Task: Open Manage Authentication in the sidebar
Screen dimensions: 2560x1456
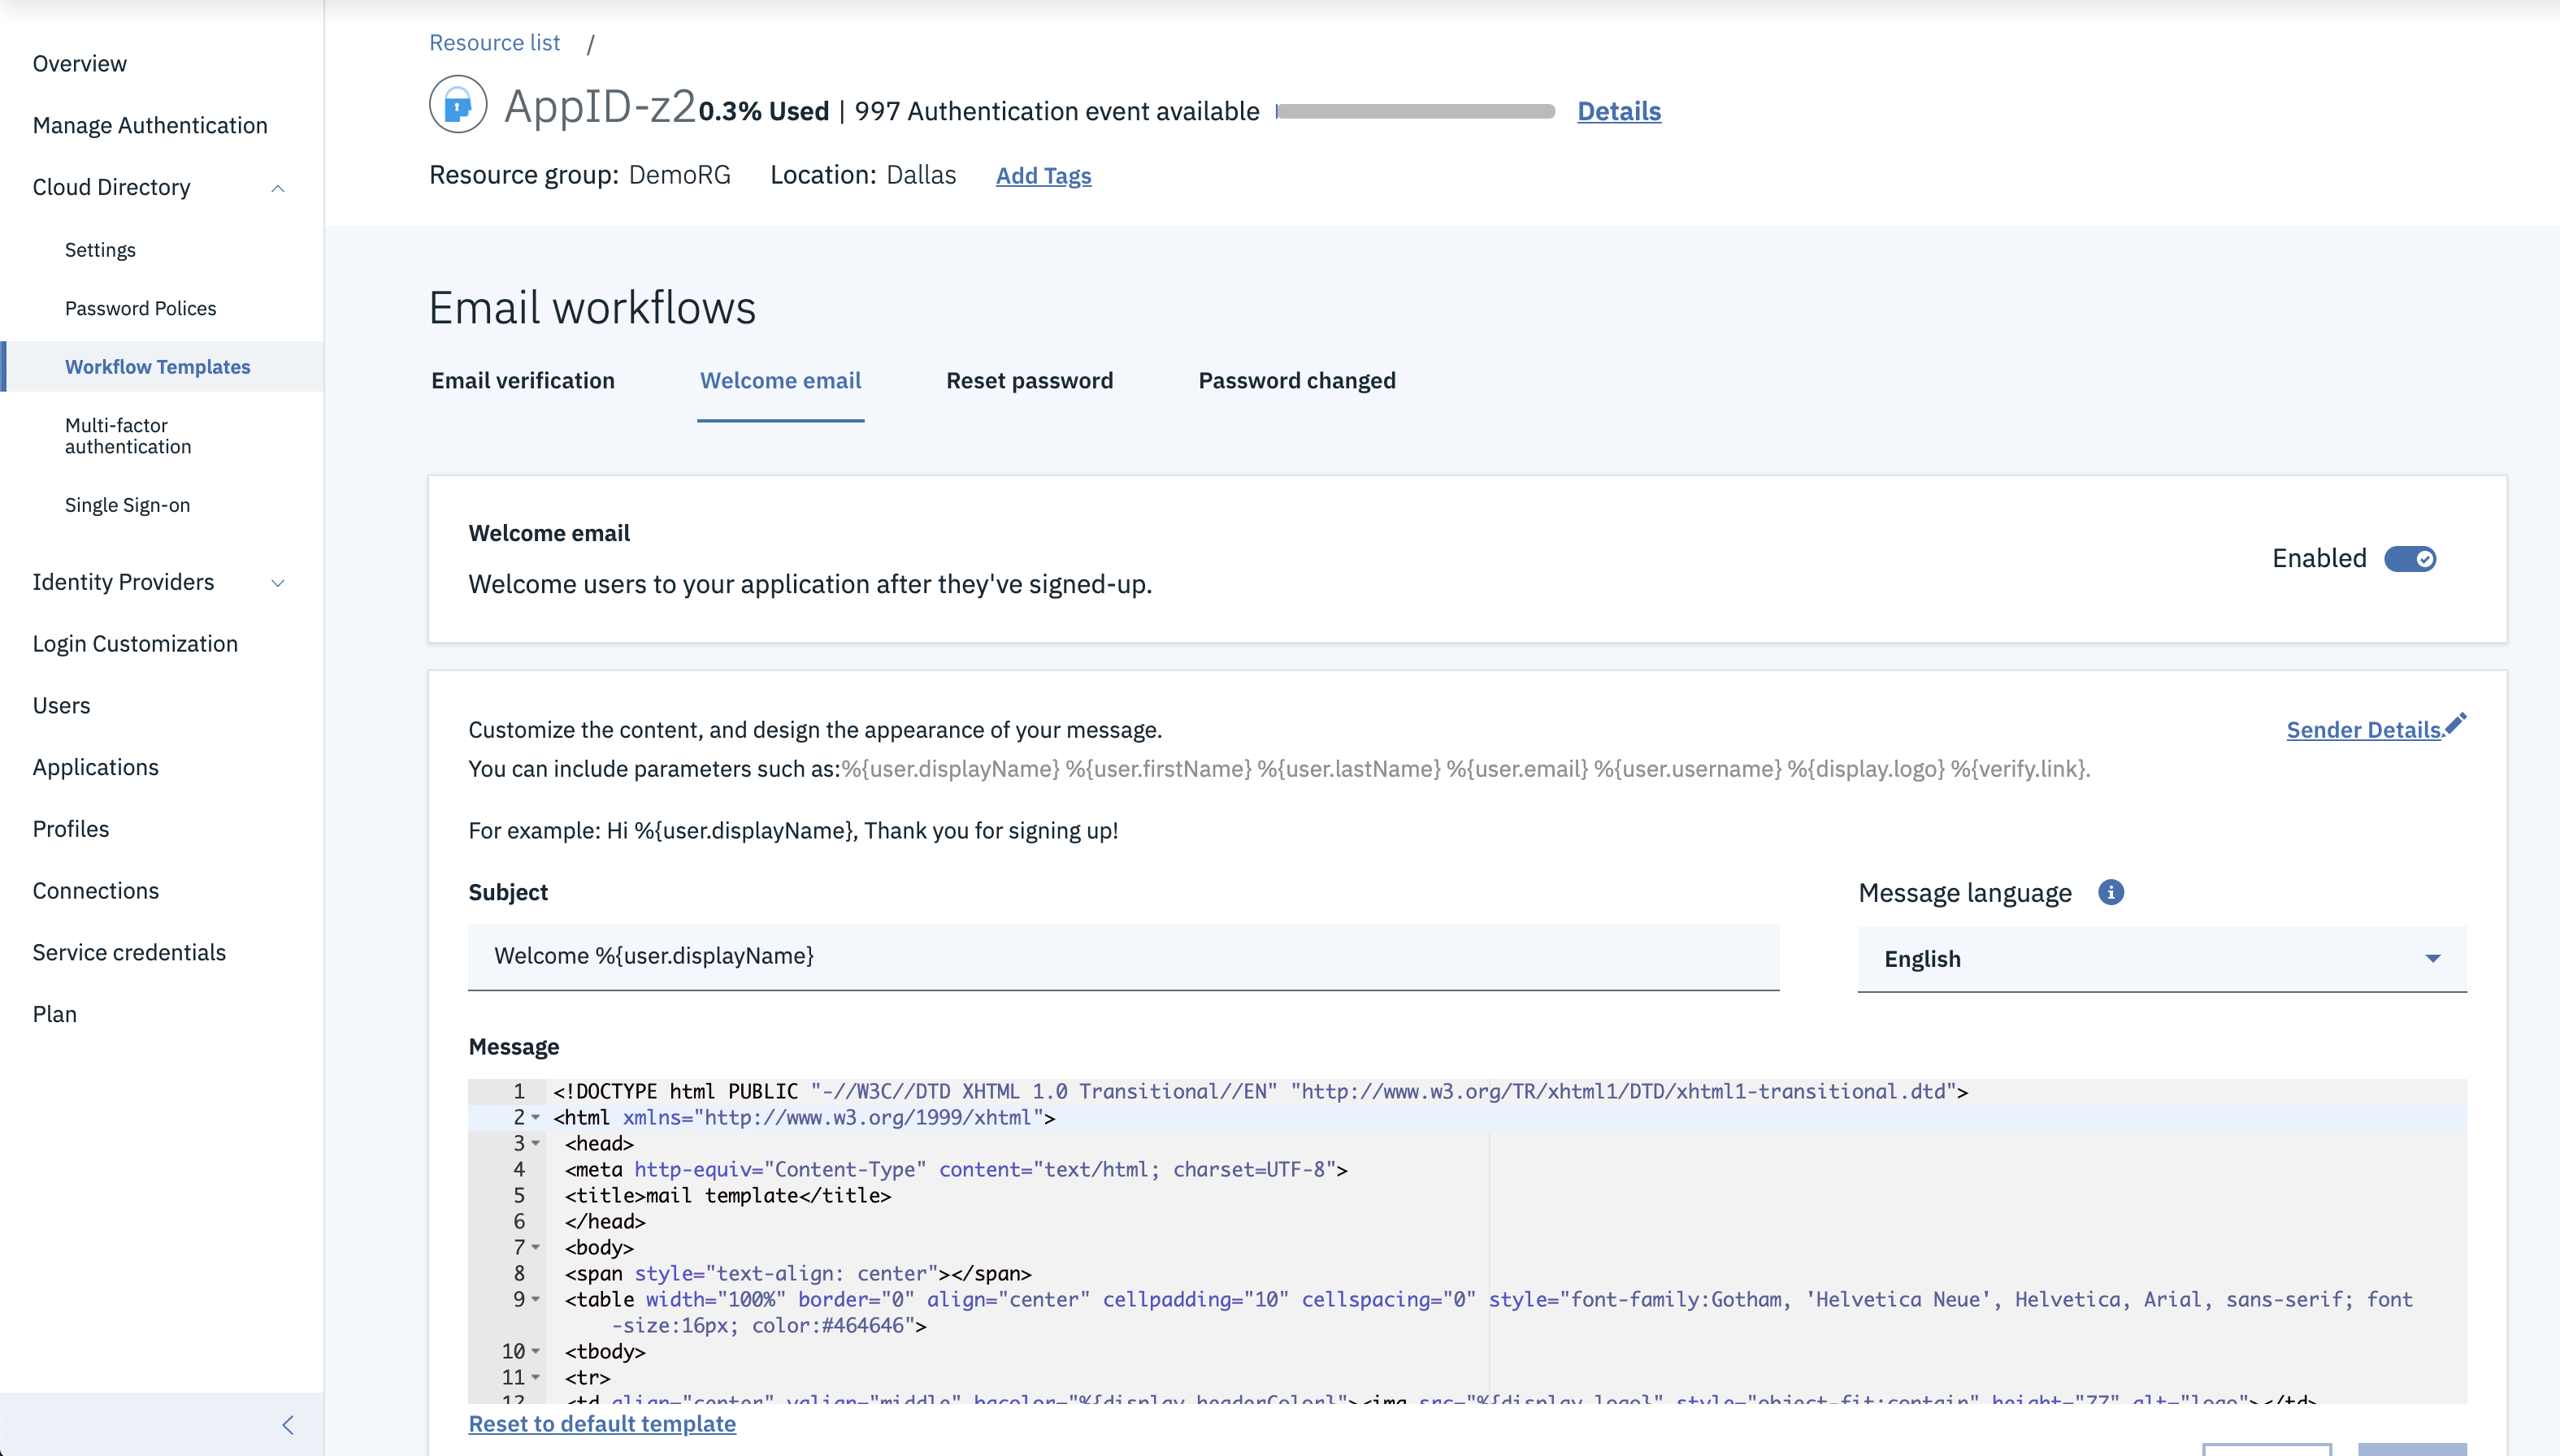Action: [150, 126]
